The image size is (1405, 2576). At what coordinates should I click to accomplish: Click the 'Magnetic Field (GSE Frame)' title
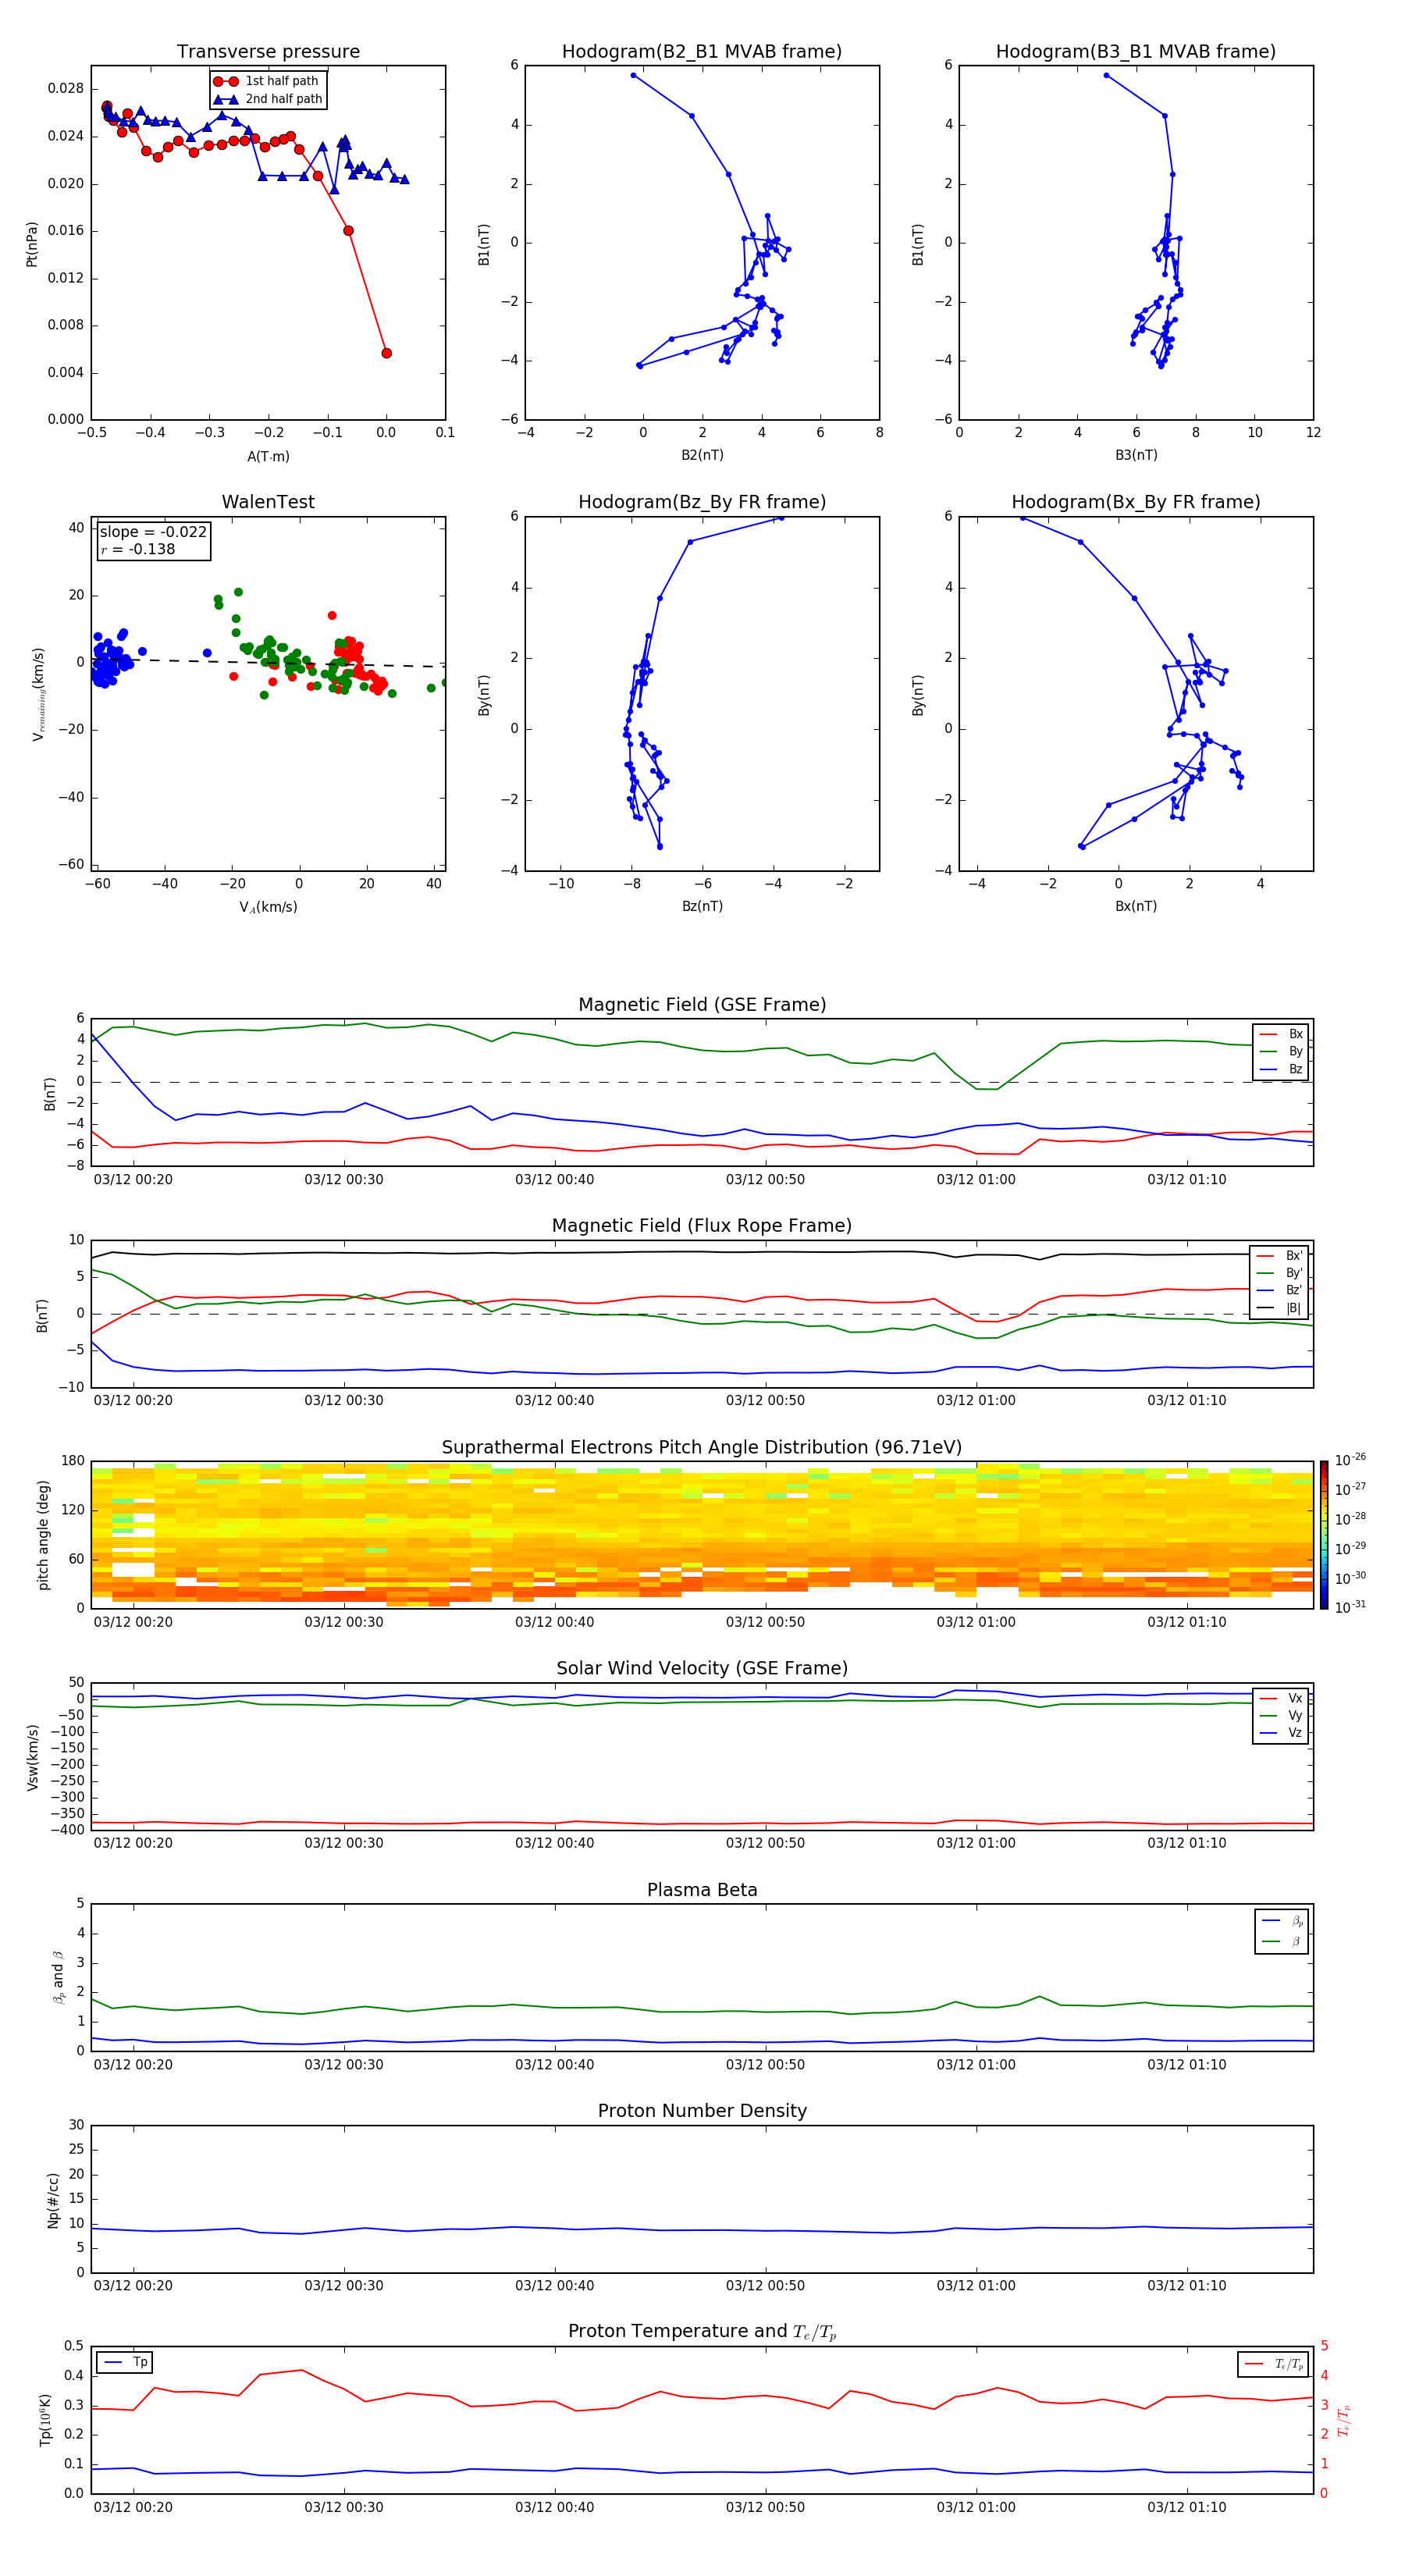(x=702, y=1005)
